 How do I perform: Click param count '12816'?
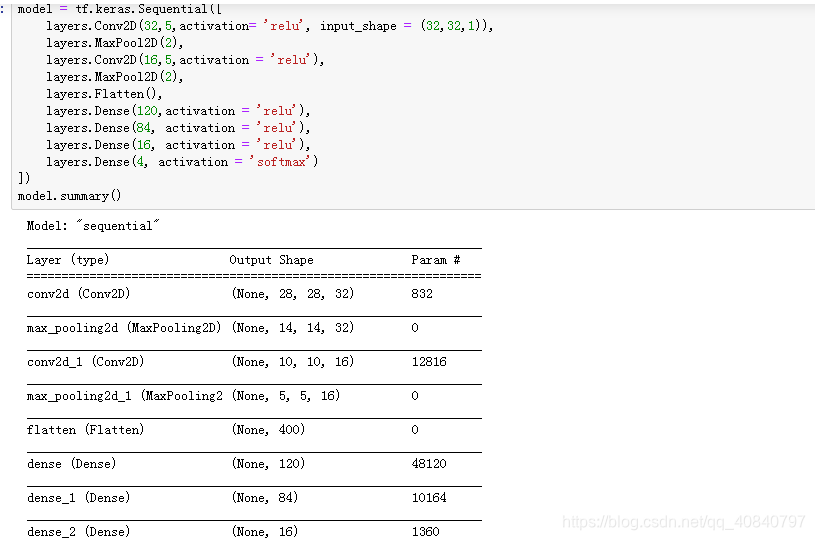429,362
